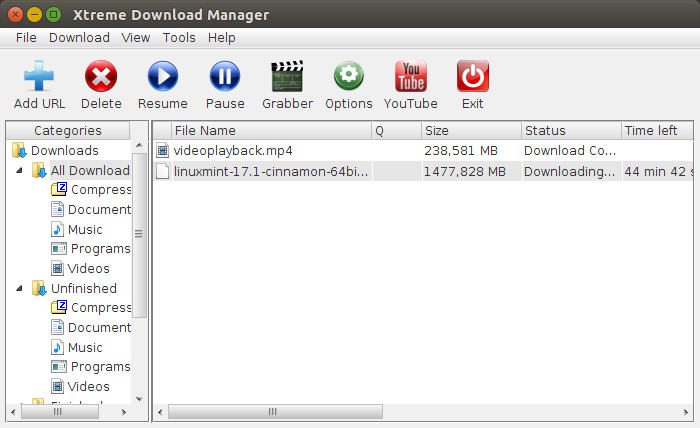The width and height of the screenshot is (700, 428).
Task: Select the Downloads root tree label
Action: tap(65, 150)
